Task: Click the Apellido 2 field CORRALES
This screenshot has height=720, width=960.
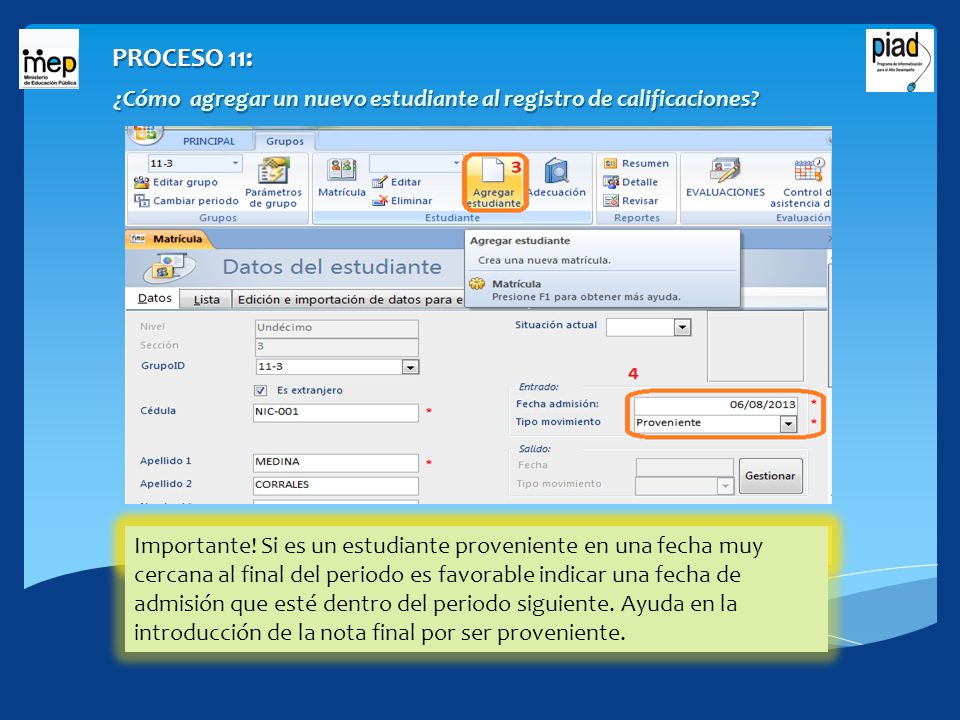Action: point(336,485)
